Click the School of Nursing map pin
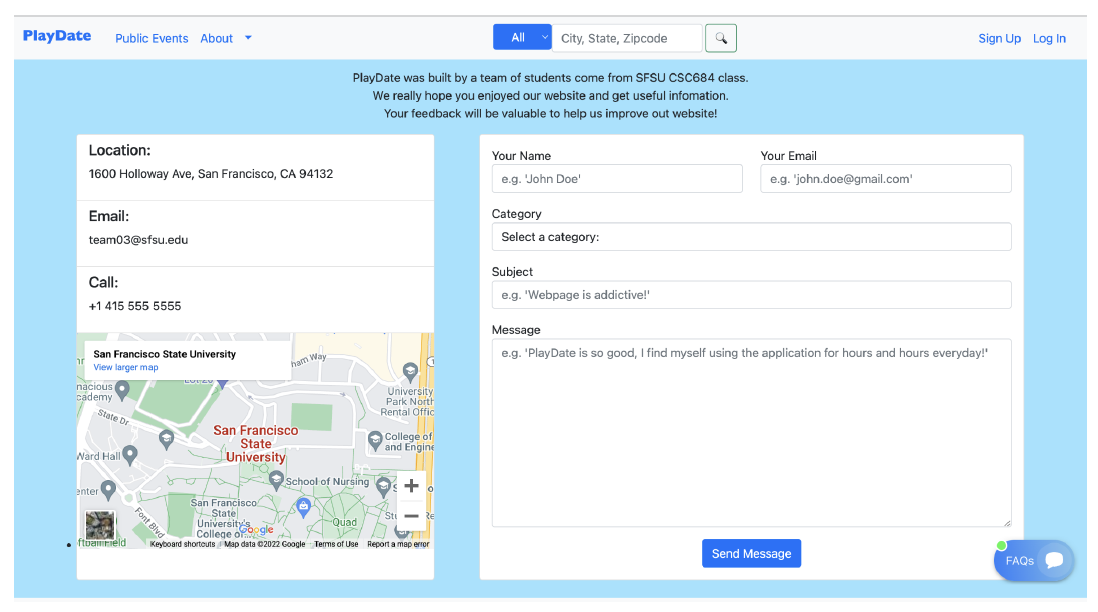This screenshot has width=1098, height=612. [x=276, y=480]
